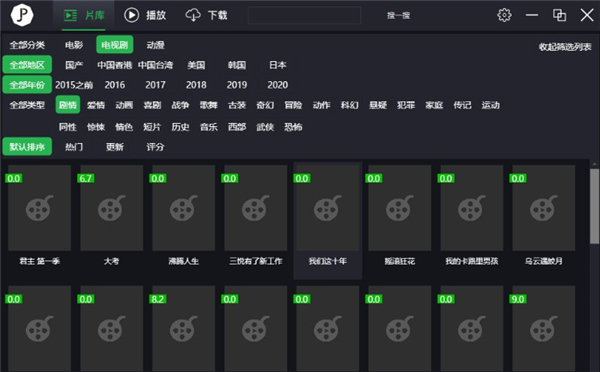Open 三悦有了新工作 poster thumbnail
This screenshot has height=372, width=600.
click(x=256, y=208)
